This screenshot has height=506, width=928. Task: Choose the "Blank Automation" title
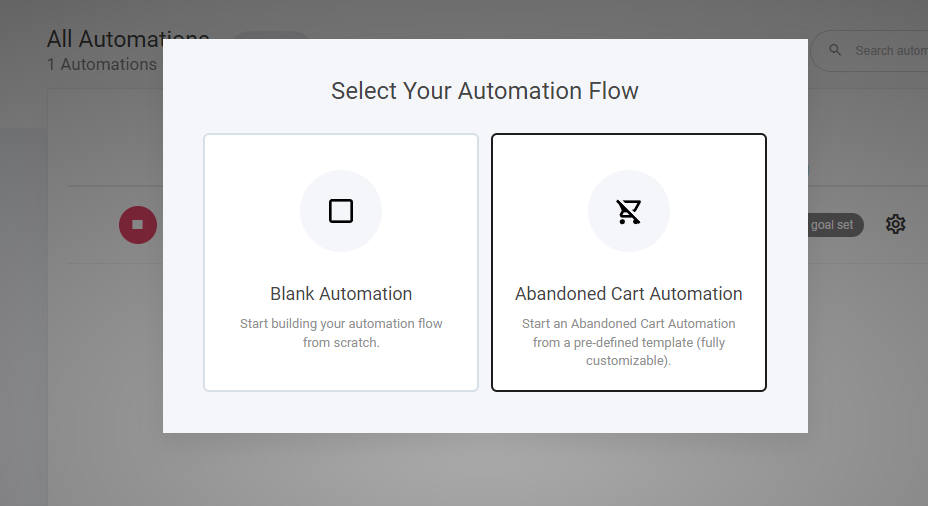click(x=341, y=294)
